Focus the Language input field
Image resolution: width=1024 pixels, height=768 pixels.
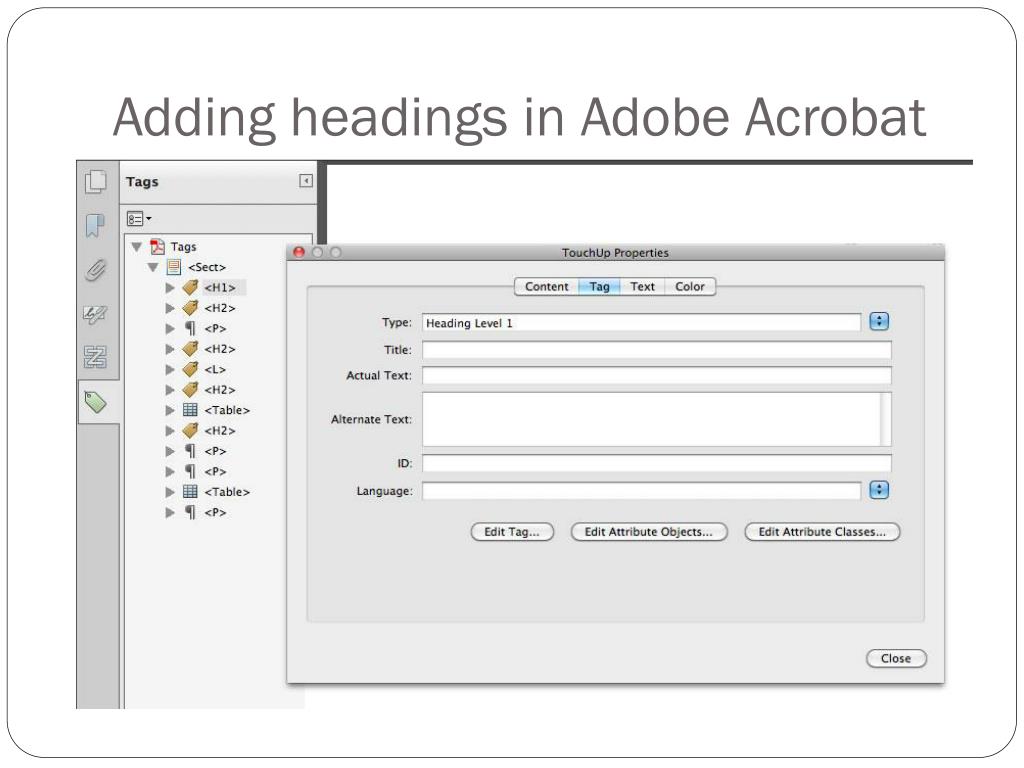(641, 491)
